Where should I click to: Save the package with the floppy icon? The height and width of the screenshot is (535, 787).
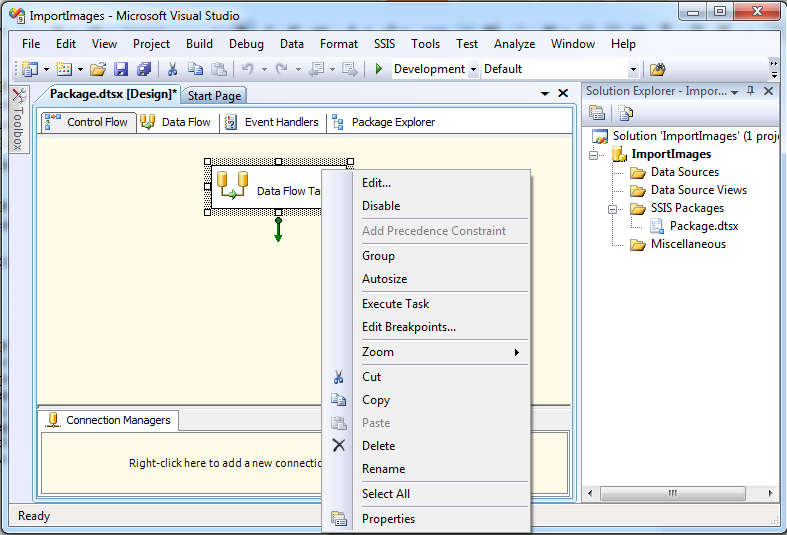point(121,69)
